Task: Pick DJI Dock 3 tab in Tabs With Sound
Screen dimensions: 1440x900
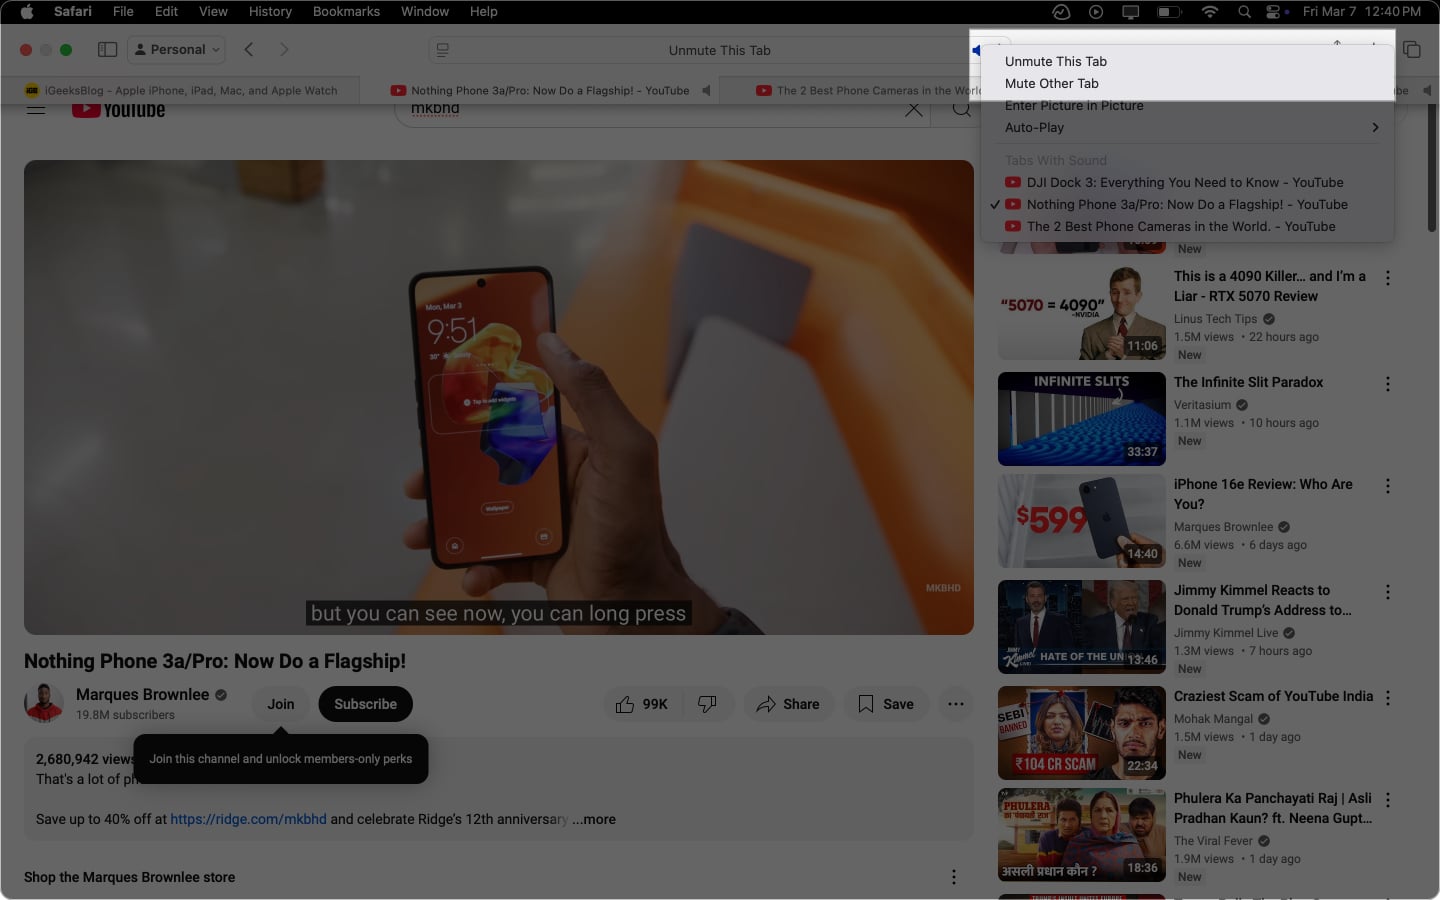Action: [x=1187, y=182]
